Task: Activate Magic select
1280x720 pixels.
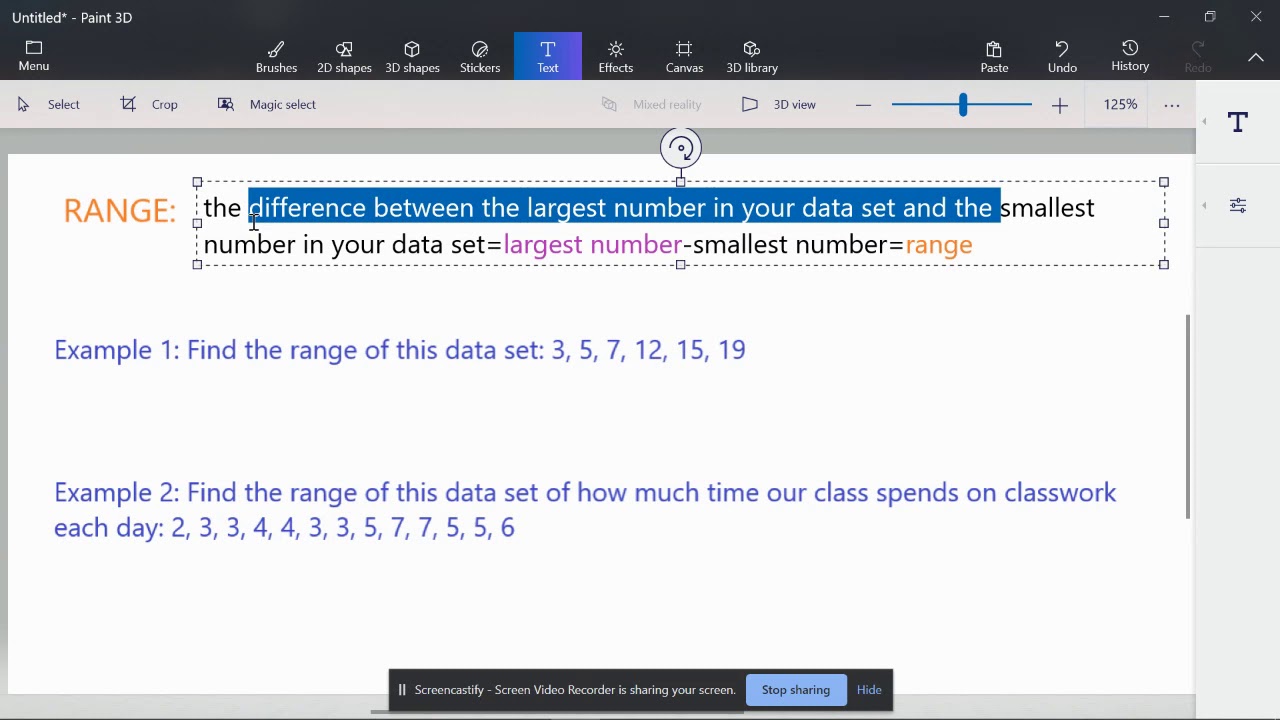Action: click(267, 104)
